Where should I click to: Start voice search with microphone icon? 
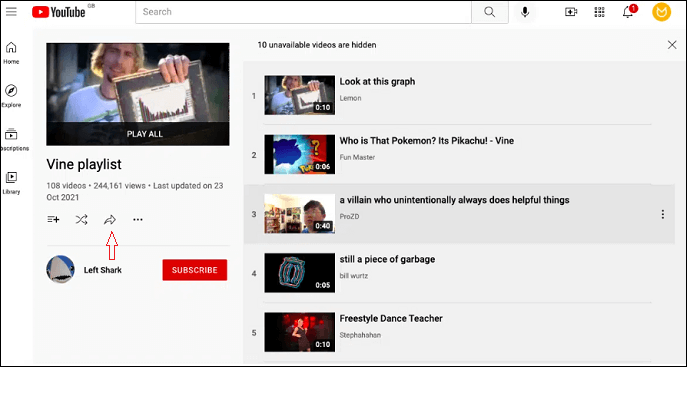point(525,12)
